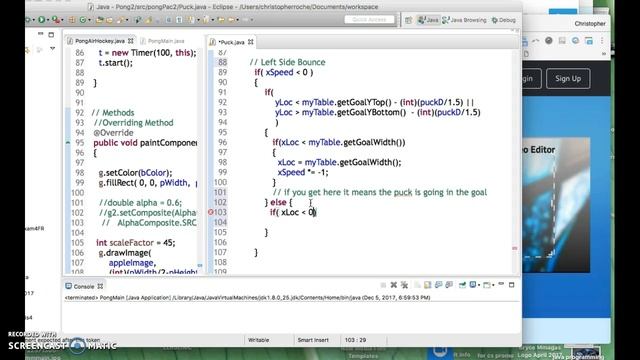Select the PongAirHockey.java editor tab
Image resolution: width=640 pixels, height=360 pixels.
[x=100, y=41]
